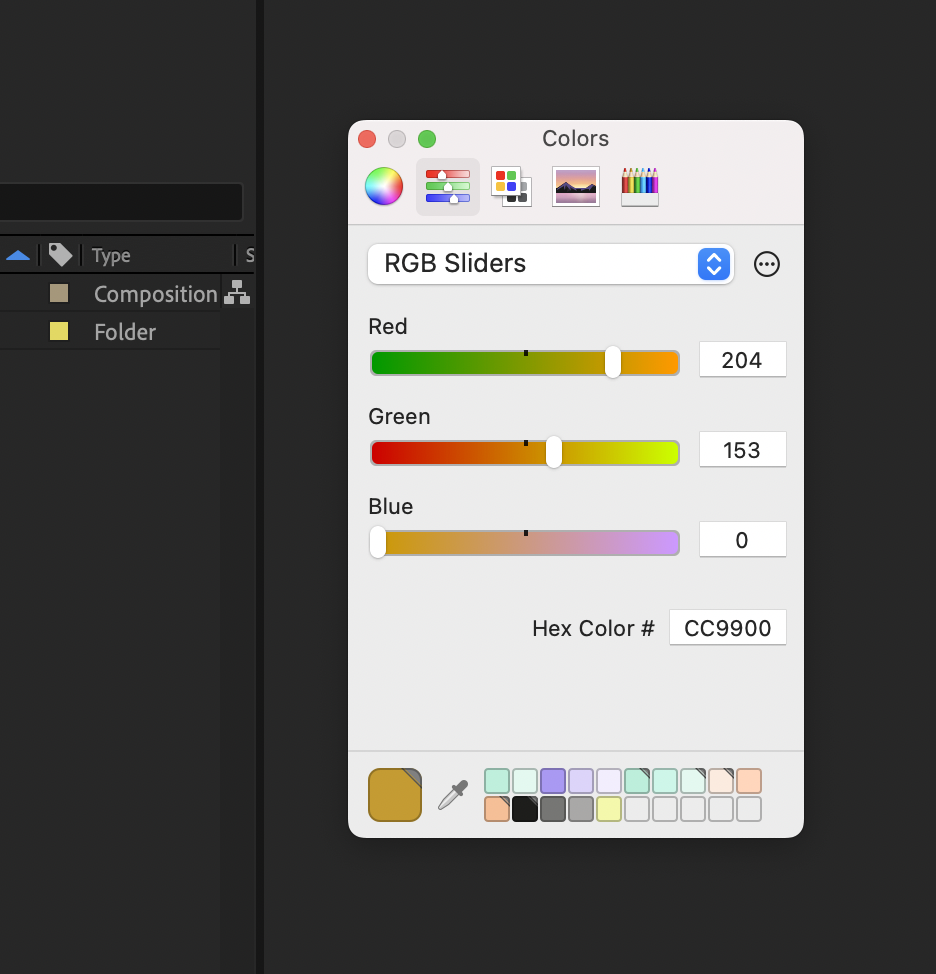
Task: Activate the eyedropper color sampler
Action: click(451, 793)
